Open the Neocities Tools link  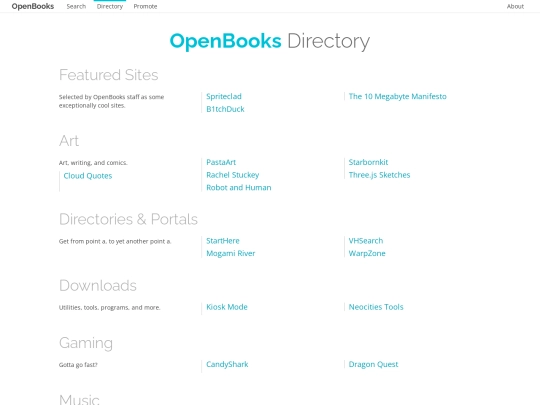pyautogui.click(x=376, y=307)
